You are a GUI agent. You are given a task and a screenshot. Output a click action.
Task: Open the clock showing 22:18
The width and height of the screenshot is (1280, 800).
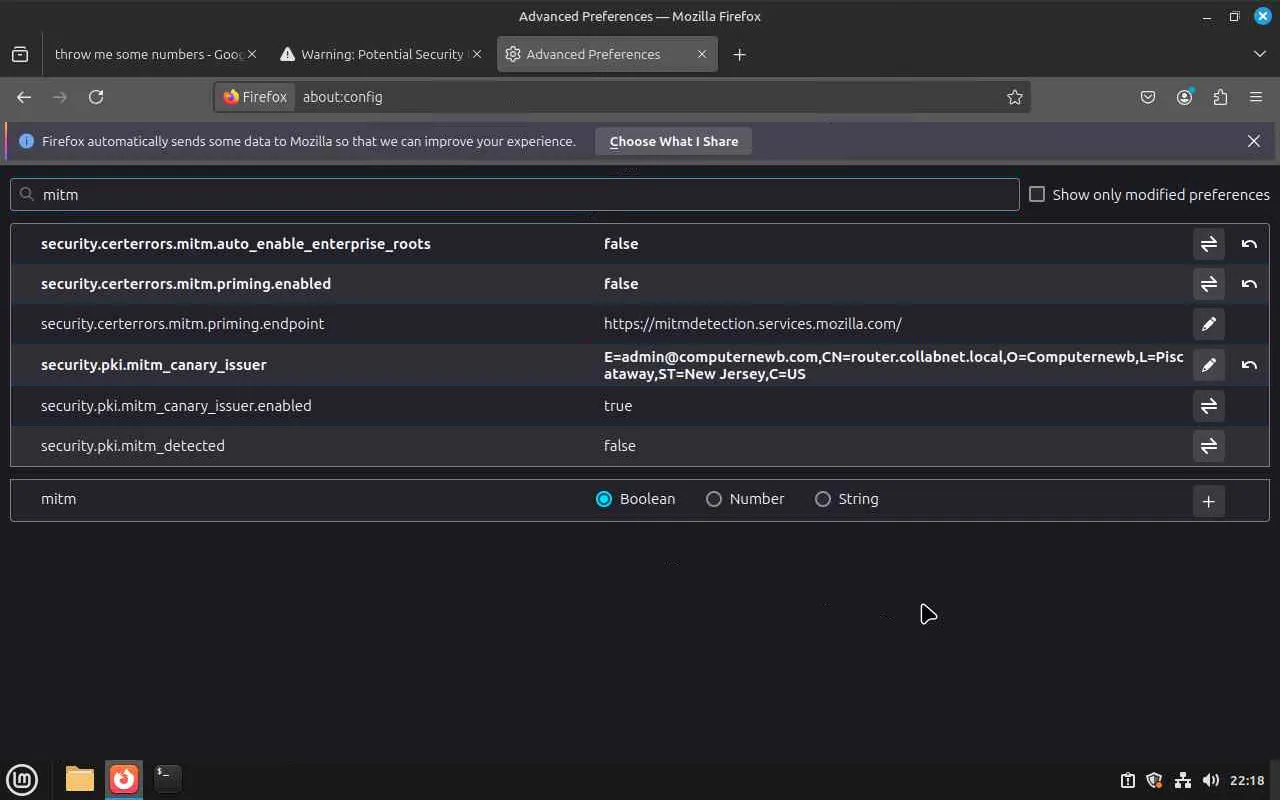(x=1247, y=780)
